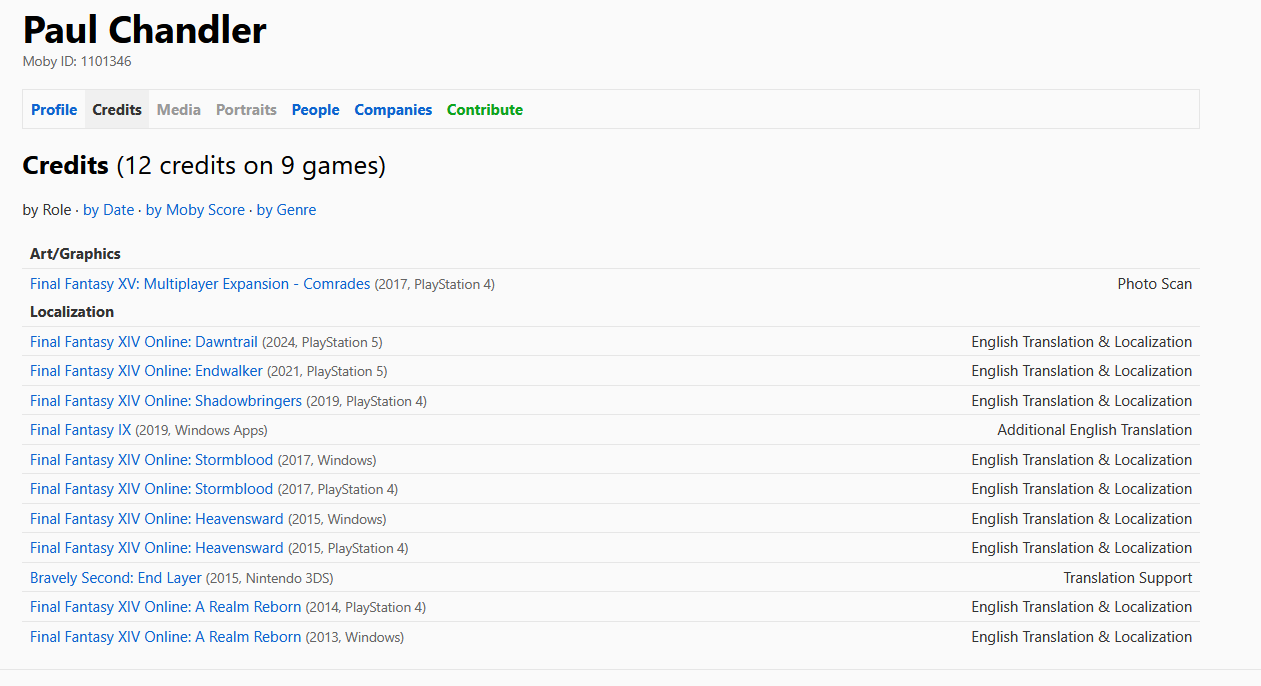This screenshot has height=686, width=1261.
Task: Open Heavensward link for 2015 Windows
Action: [x=157, y=519]
